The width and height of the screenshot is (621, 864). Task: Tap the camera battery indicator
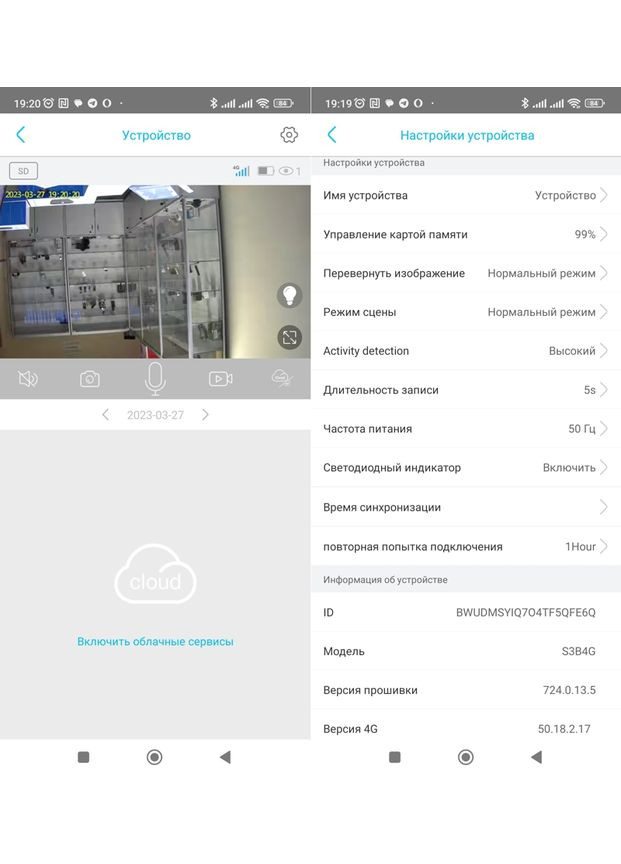[x=266, y=171]
